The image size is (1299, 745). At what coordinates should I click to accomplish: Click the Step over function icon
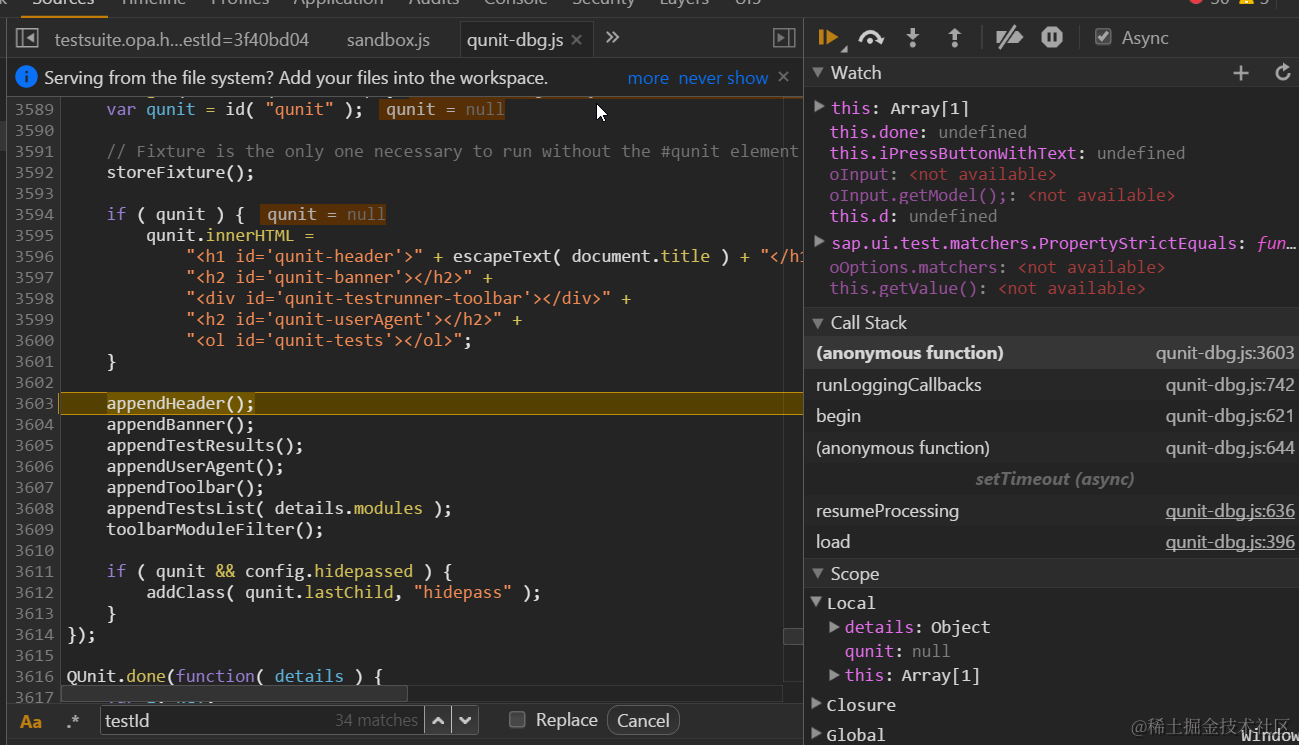871,38
